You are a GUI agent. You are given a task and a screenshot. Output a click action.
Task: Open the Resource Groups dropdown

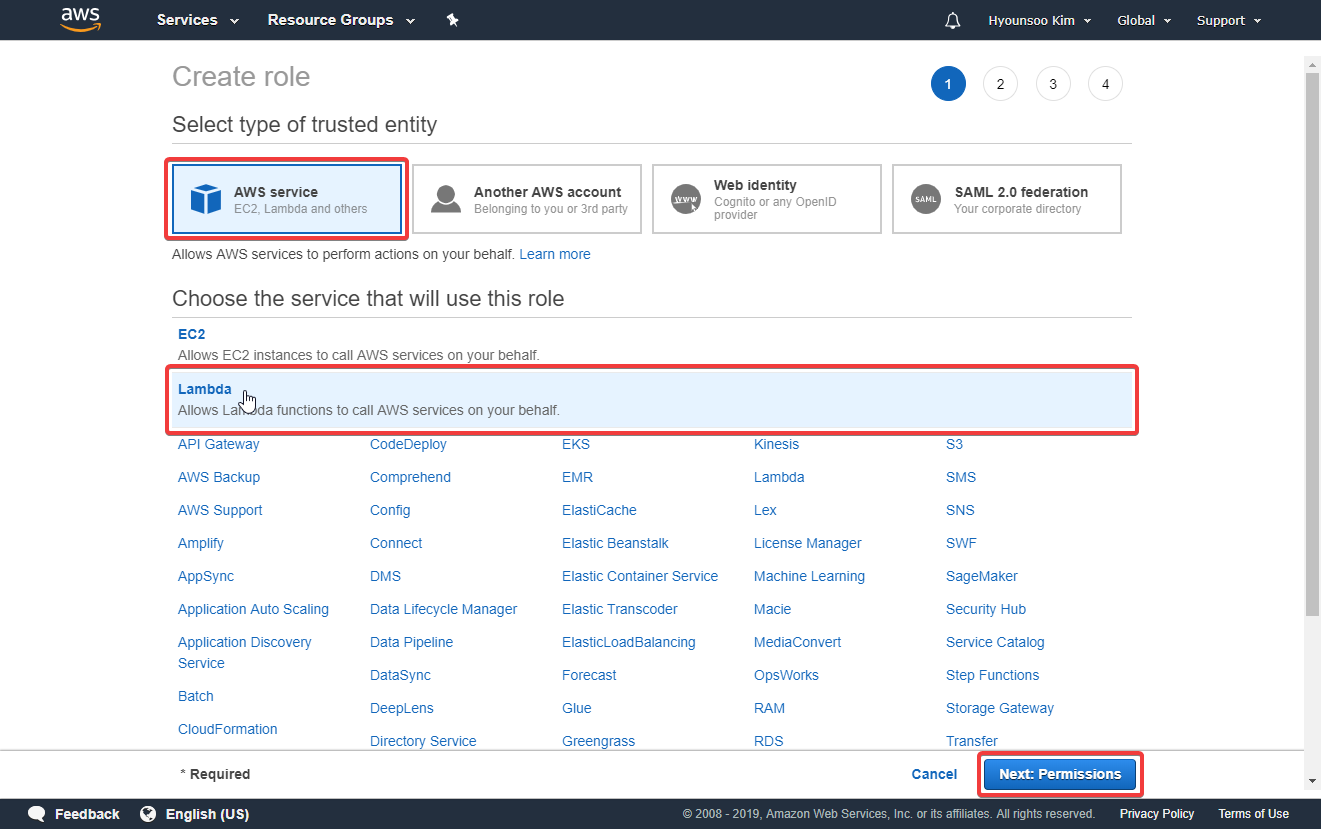click(341, 20)
